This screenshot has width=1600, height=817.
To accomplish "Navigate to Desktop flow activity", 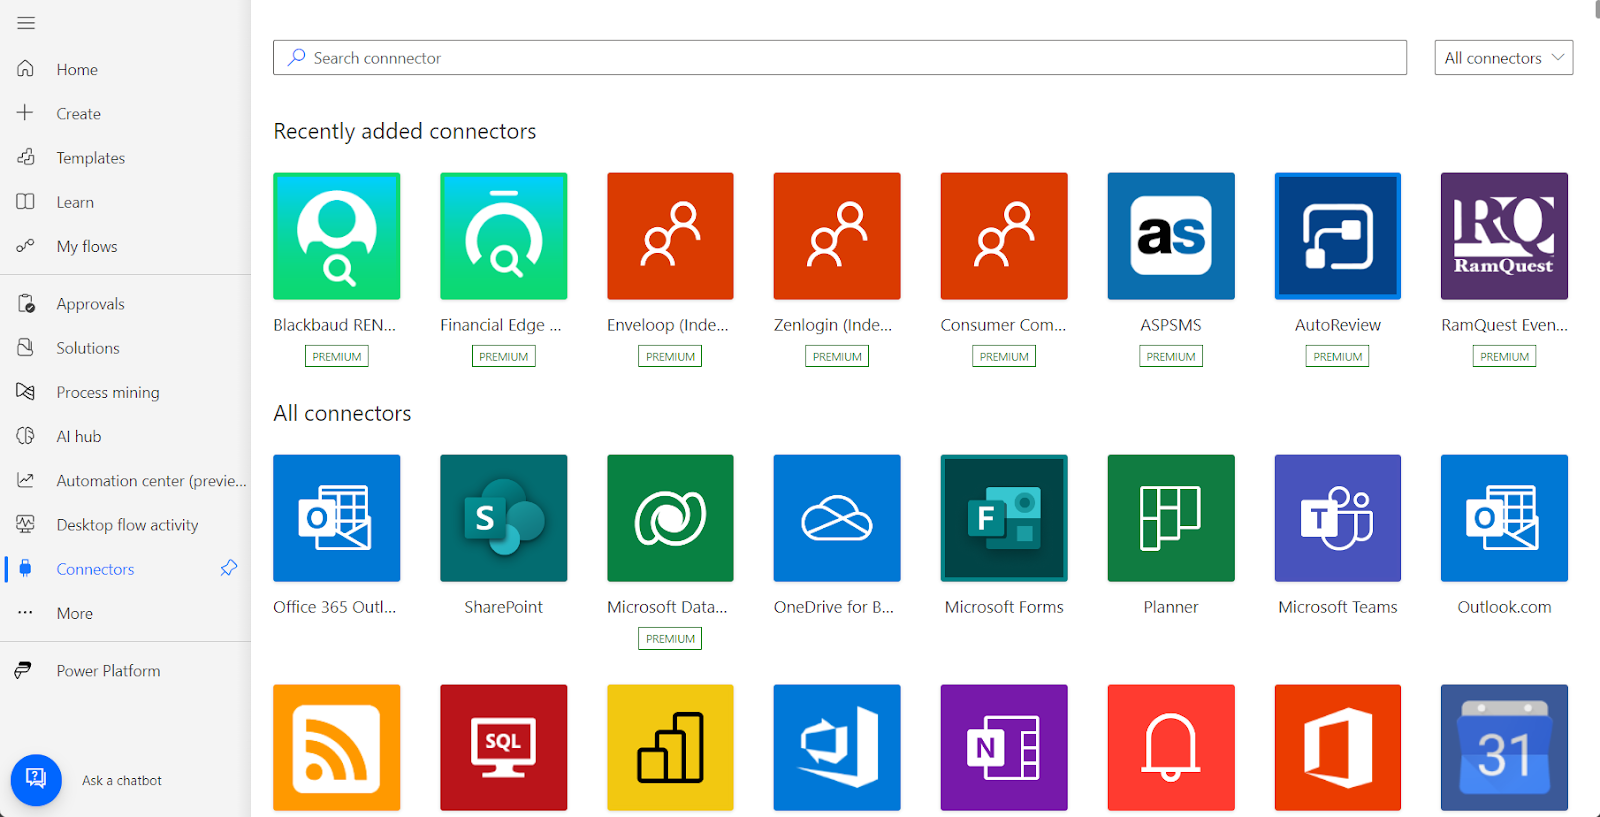I will pyautogui.click(x=125, y=525).
